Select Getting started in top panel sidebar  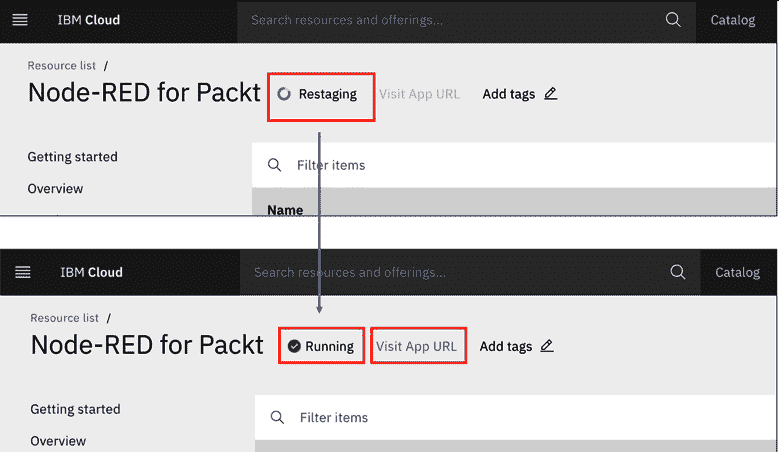point(73,157)
